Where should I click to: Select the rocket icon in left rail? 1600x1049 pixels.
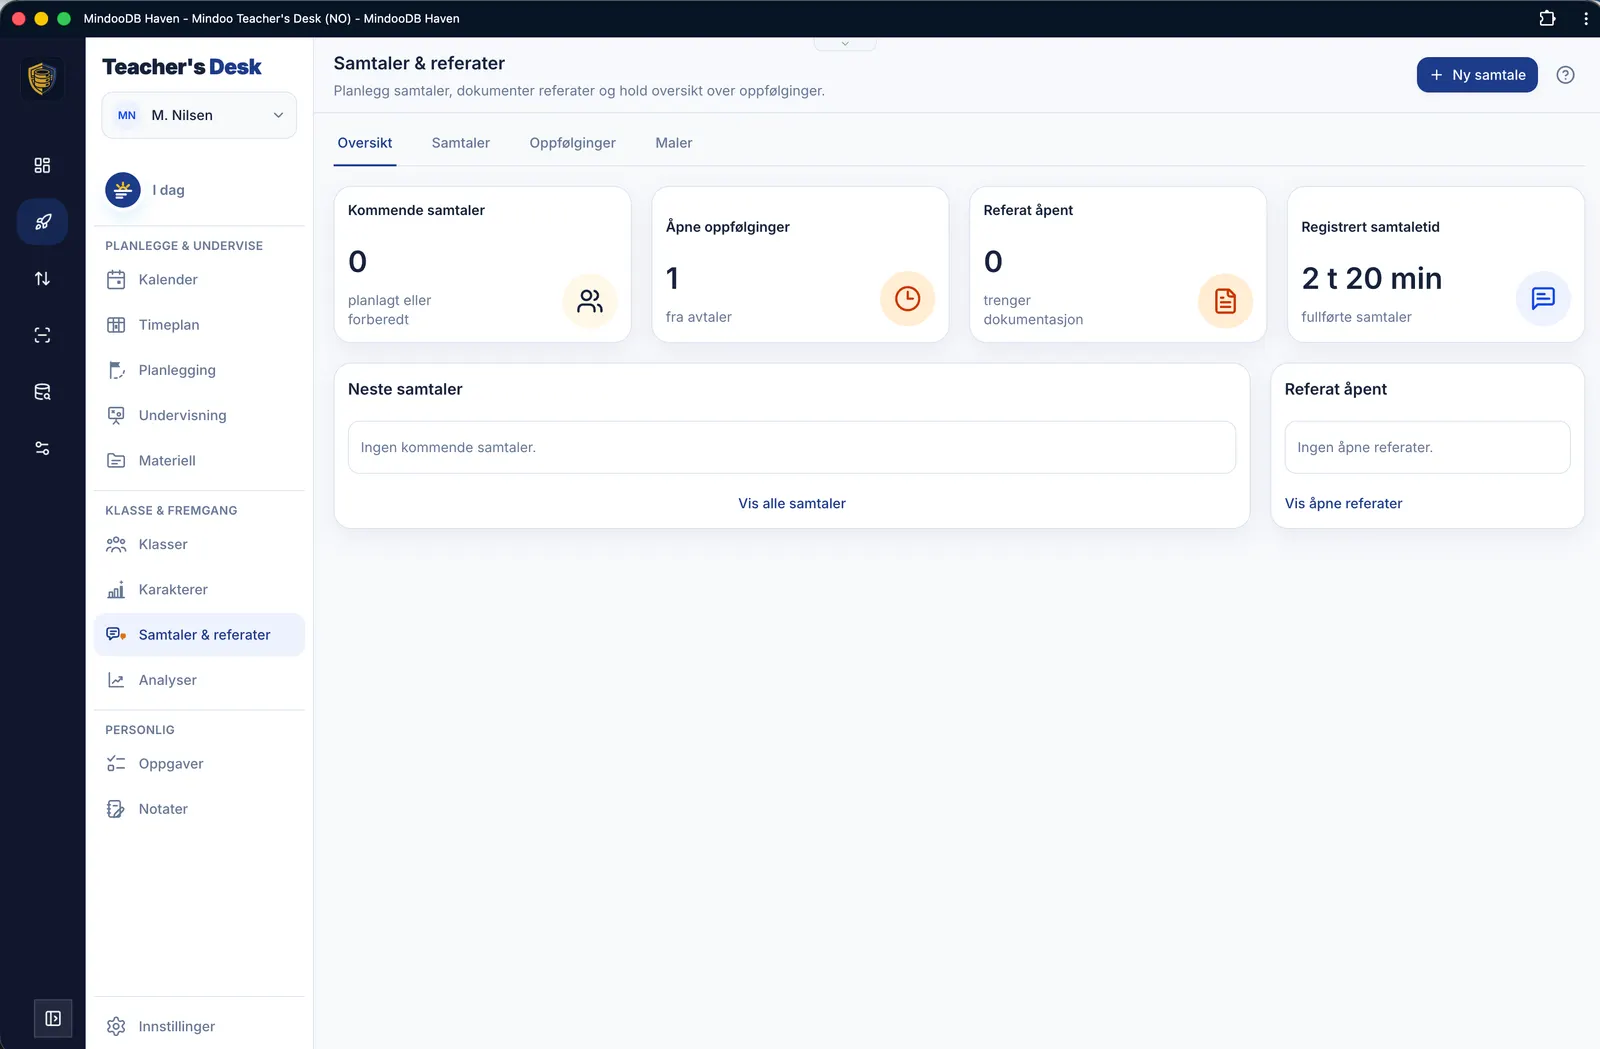(42, 222)
